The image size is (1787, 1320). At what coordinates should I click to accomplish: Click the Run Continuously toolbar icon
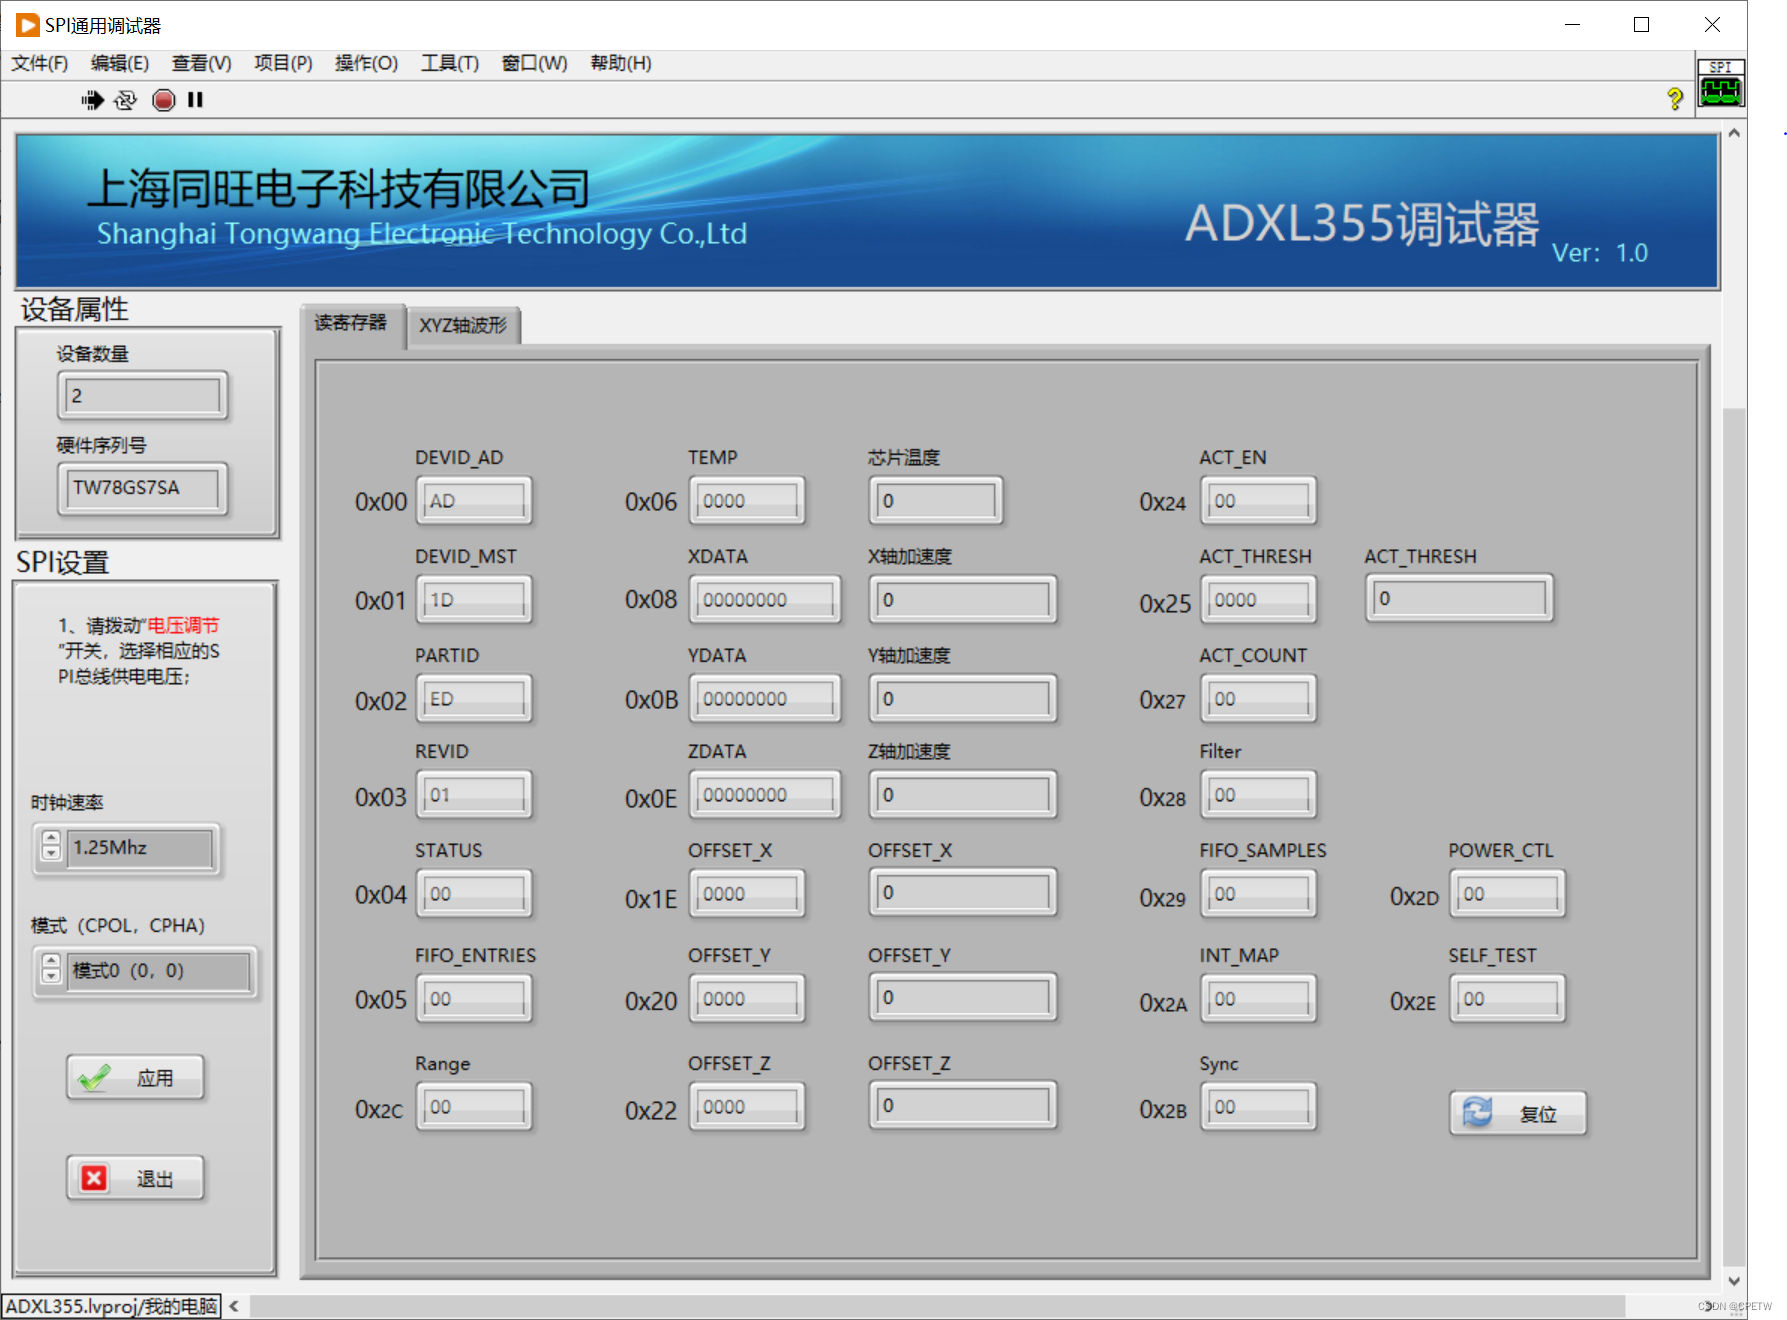pos(125,99)
